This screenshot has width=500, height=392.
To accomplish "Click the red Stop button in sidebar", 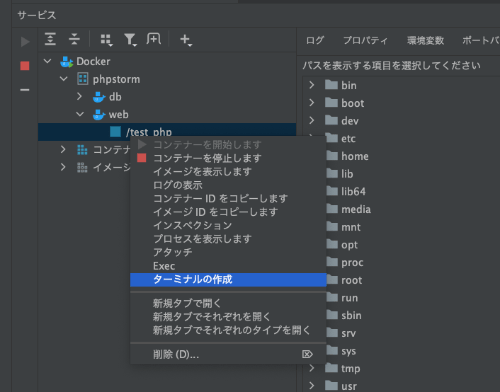I will 25,66.
